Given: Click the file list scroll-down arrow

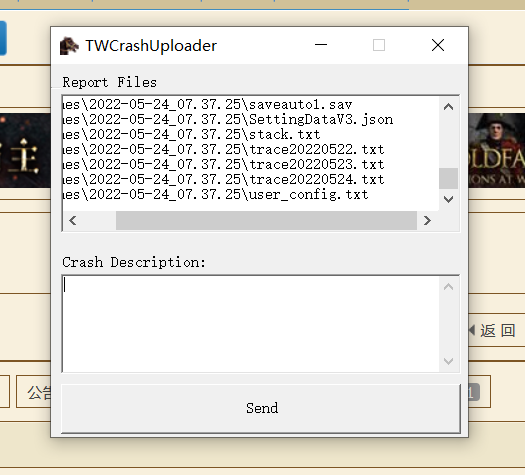Looking at the screenshot, I should (448, 200).
